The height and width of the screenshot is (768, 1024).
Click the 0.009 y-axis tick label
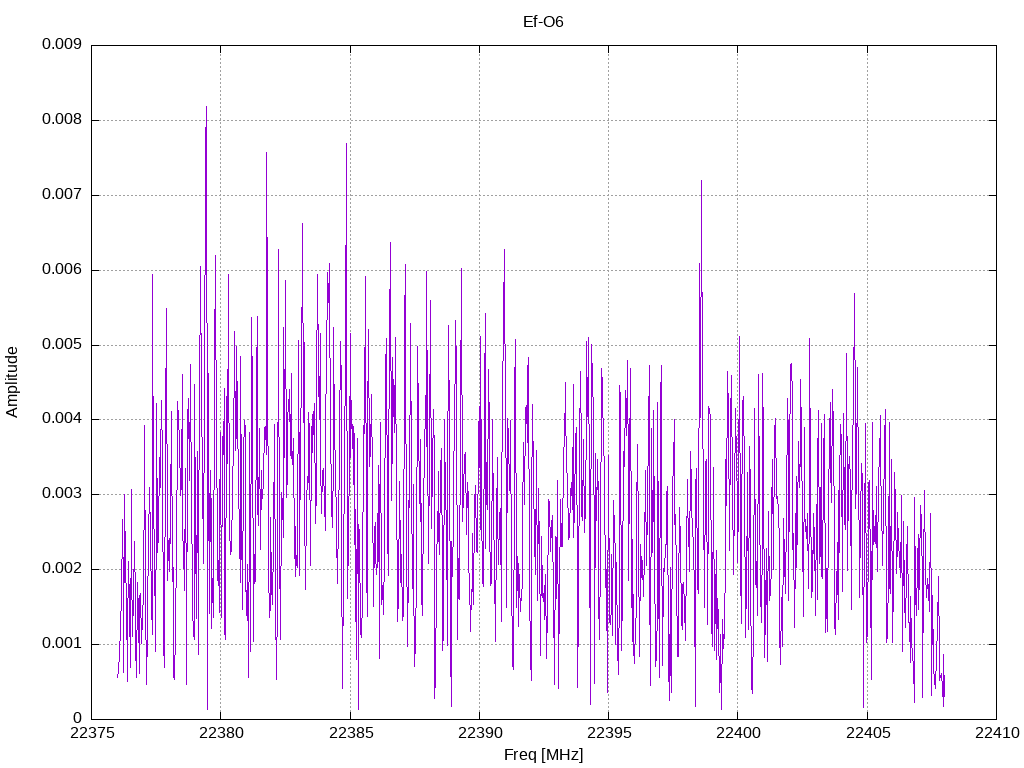61,44
